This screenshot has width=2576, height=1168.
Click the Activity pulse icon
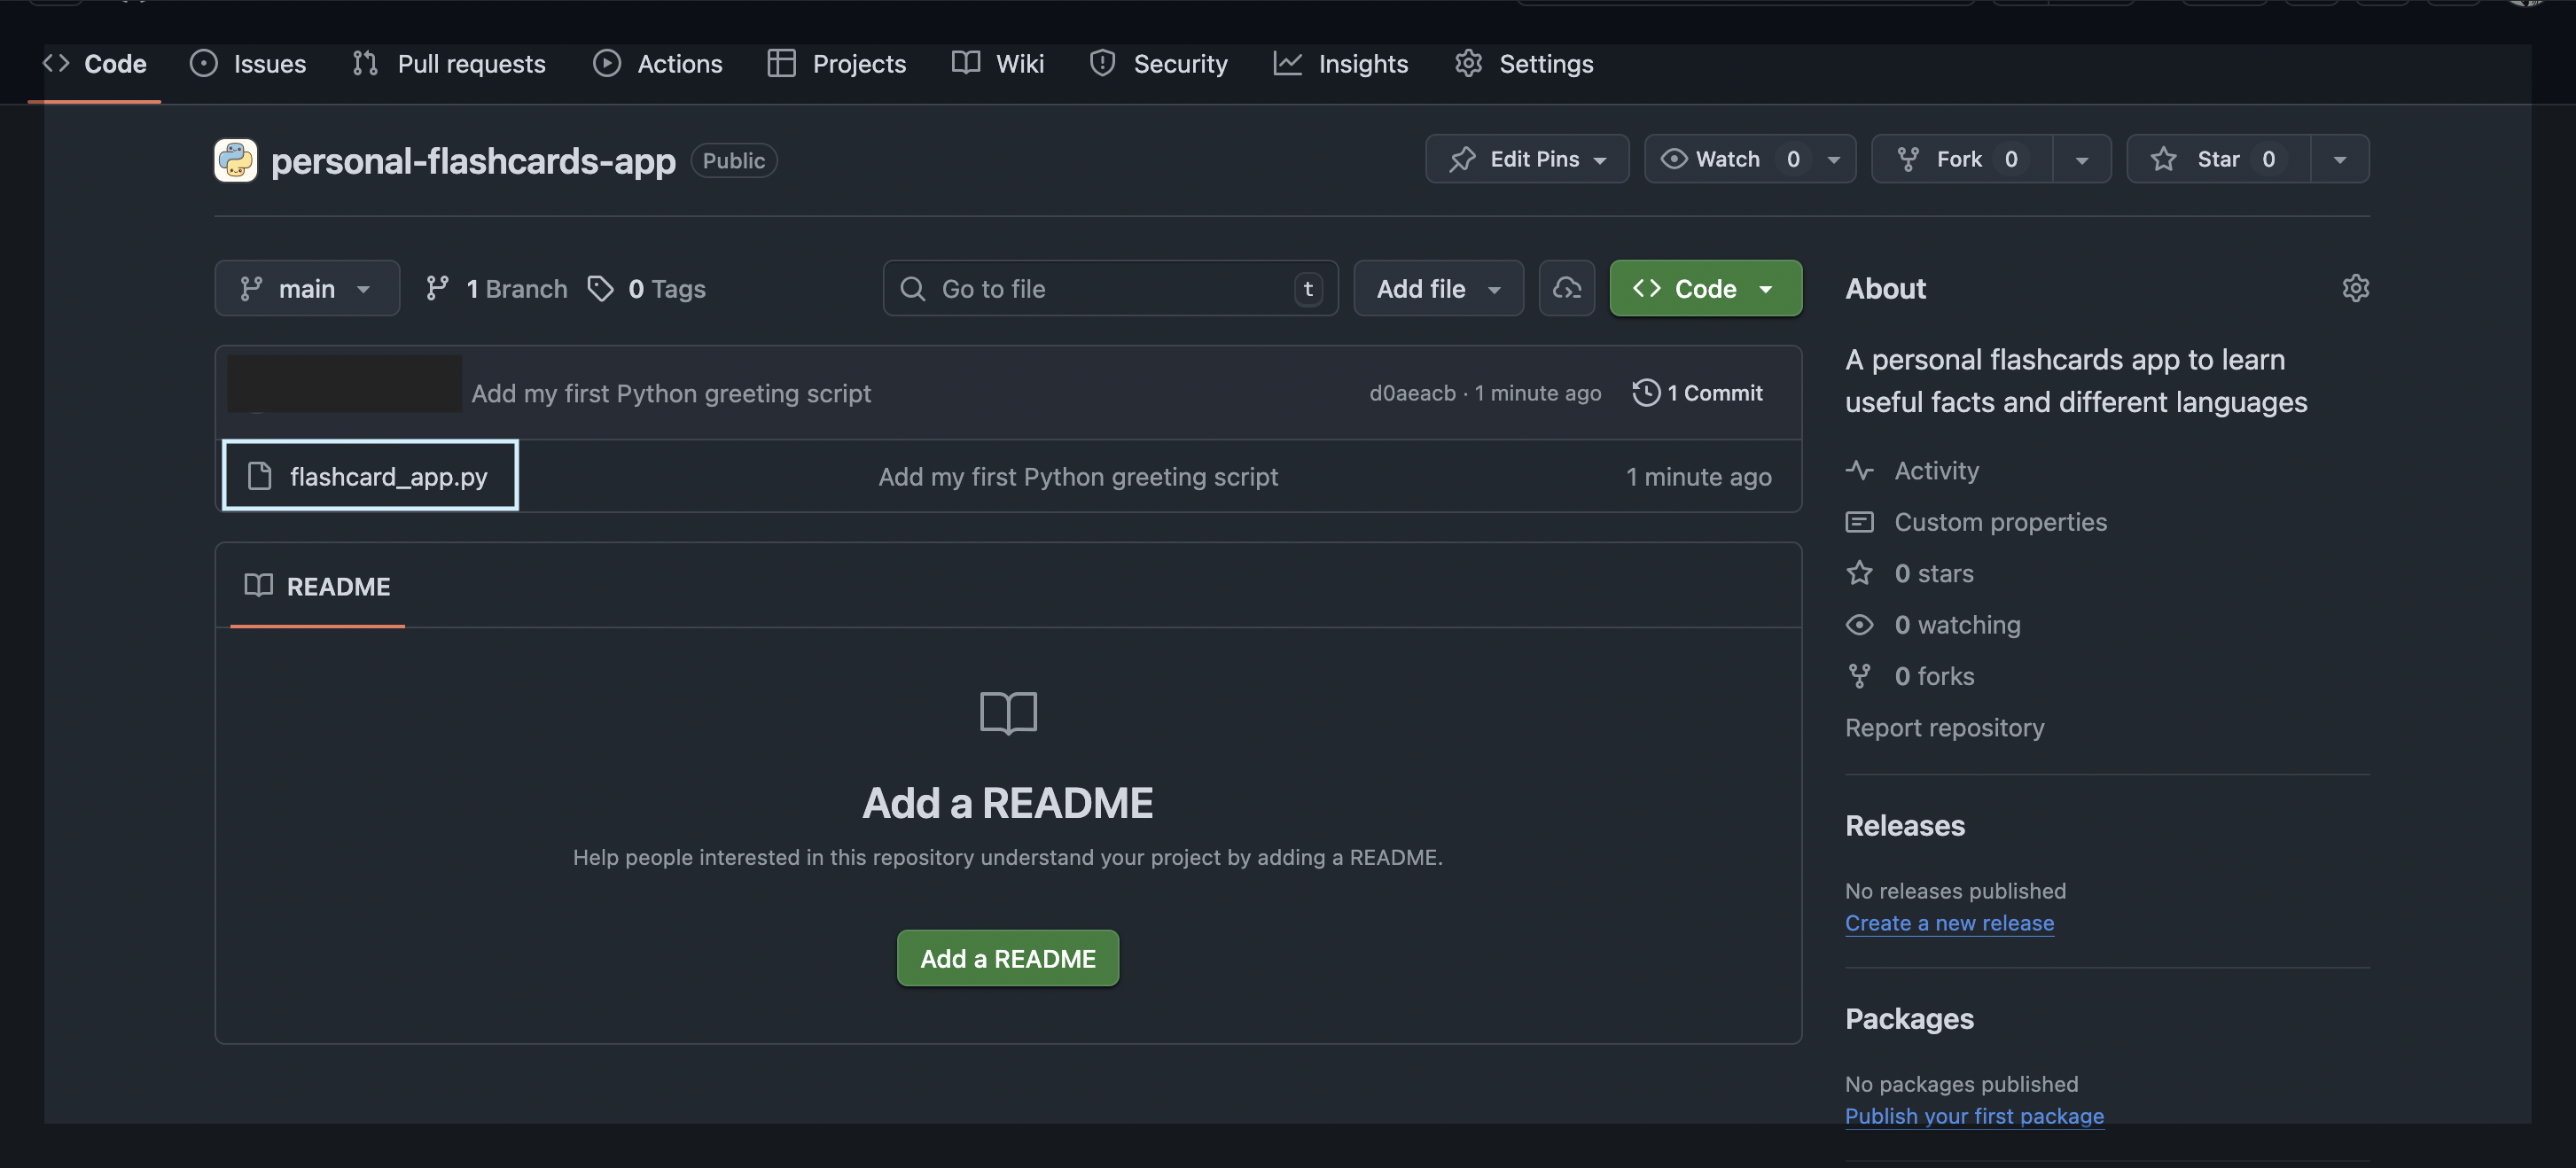1859,470
